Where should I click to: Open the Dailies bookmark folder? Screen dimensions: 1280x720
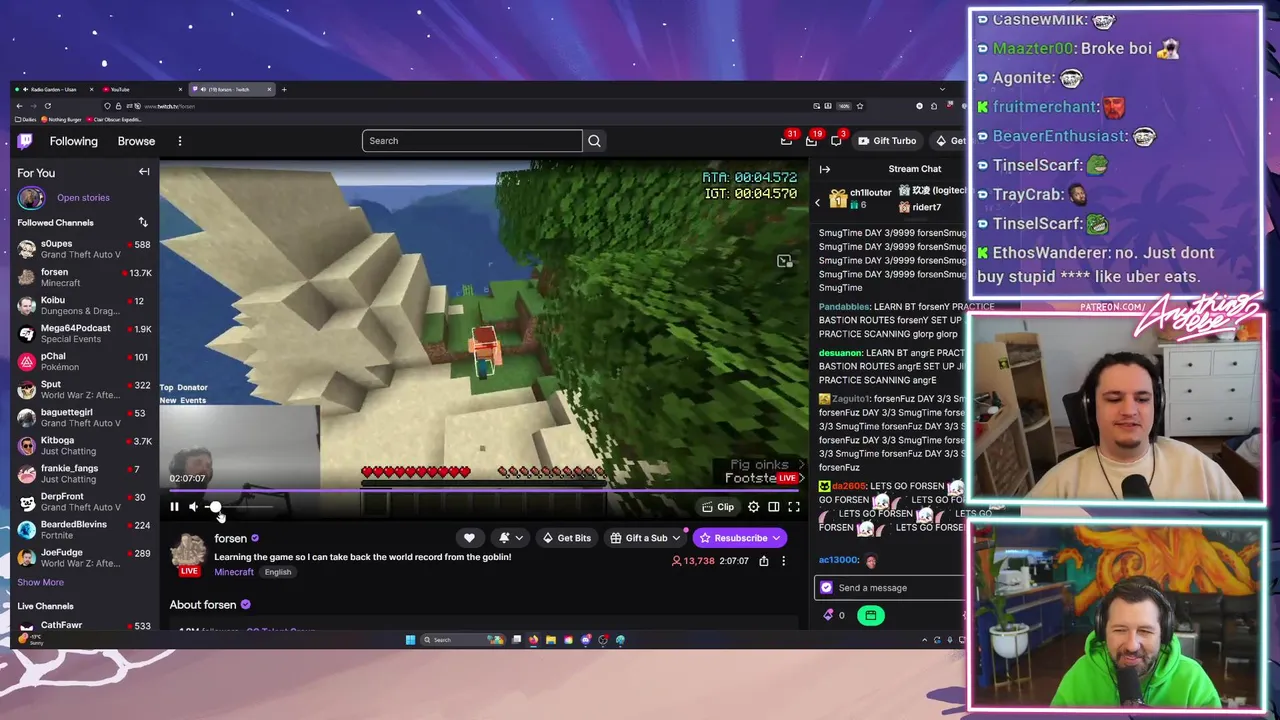26,119
